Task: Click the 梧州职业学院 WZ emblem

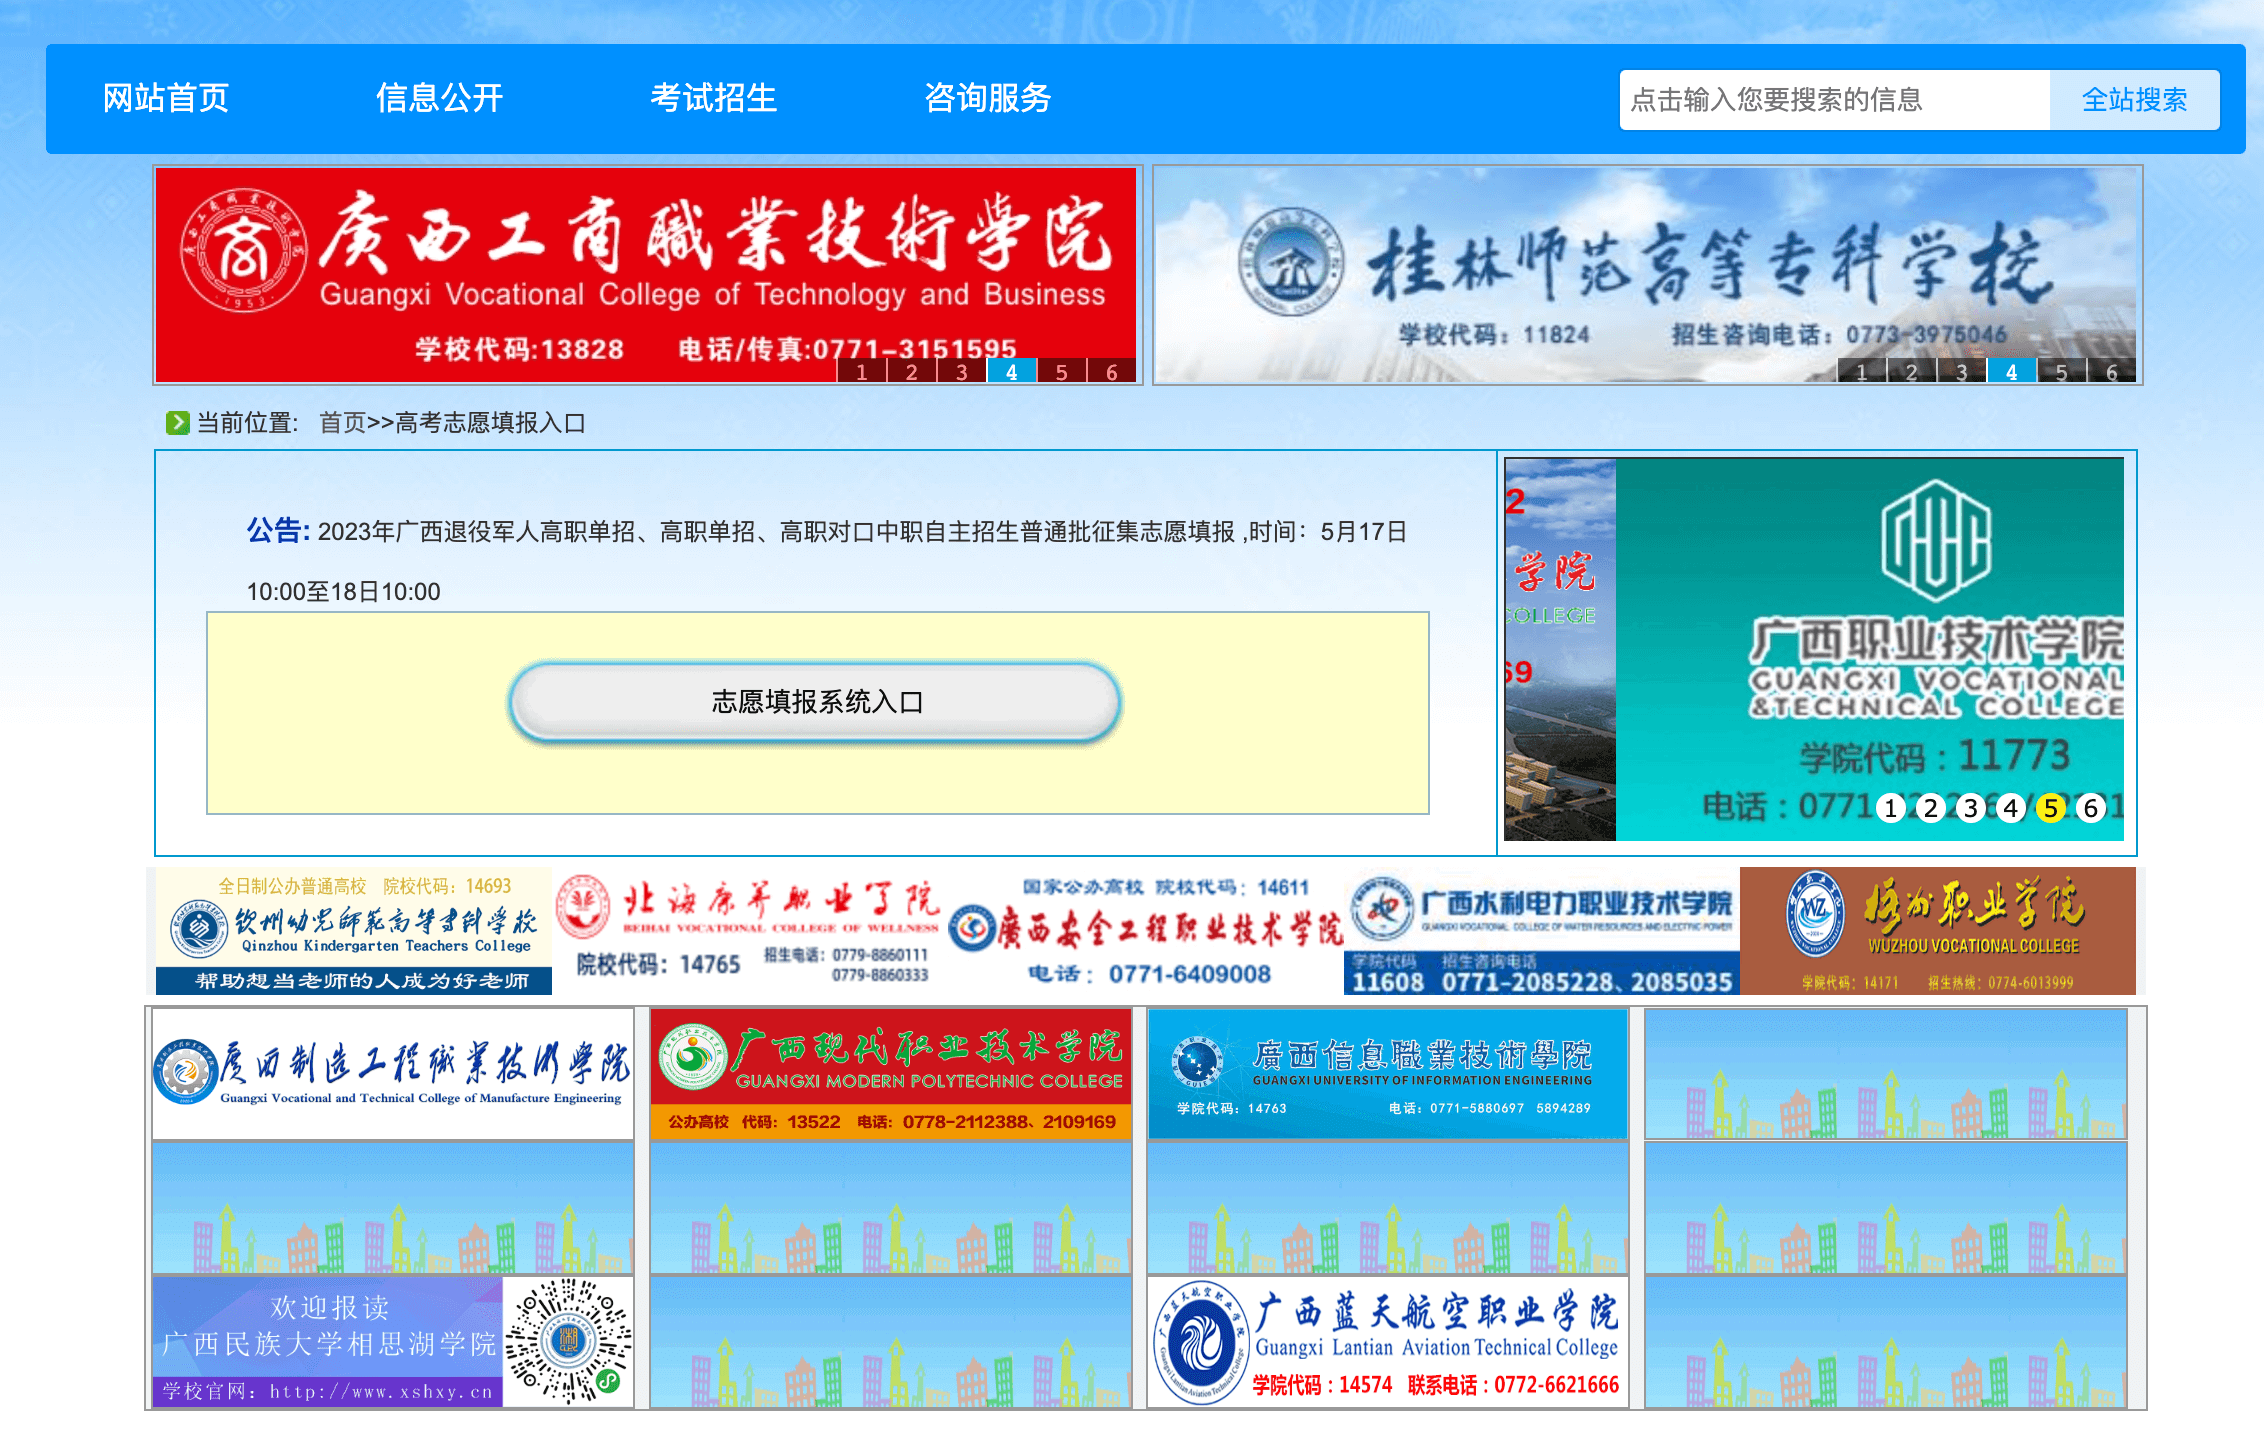Action: 1816,913
